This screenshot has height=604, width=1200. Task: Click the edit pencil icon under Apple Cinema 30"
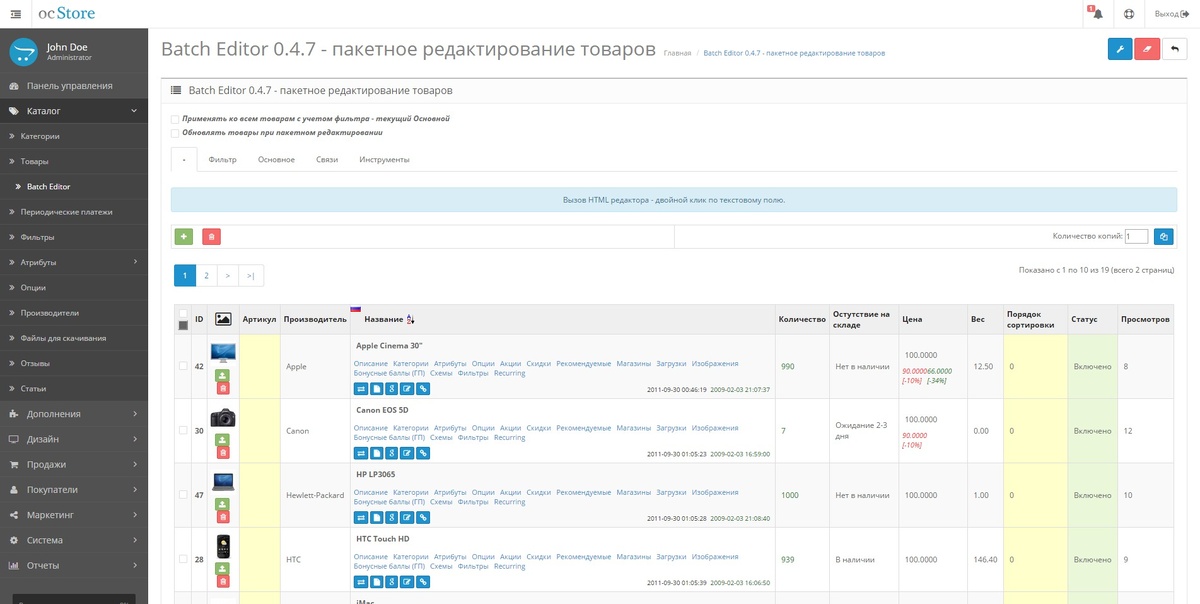pos(407,388)
